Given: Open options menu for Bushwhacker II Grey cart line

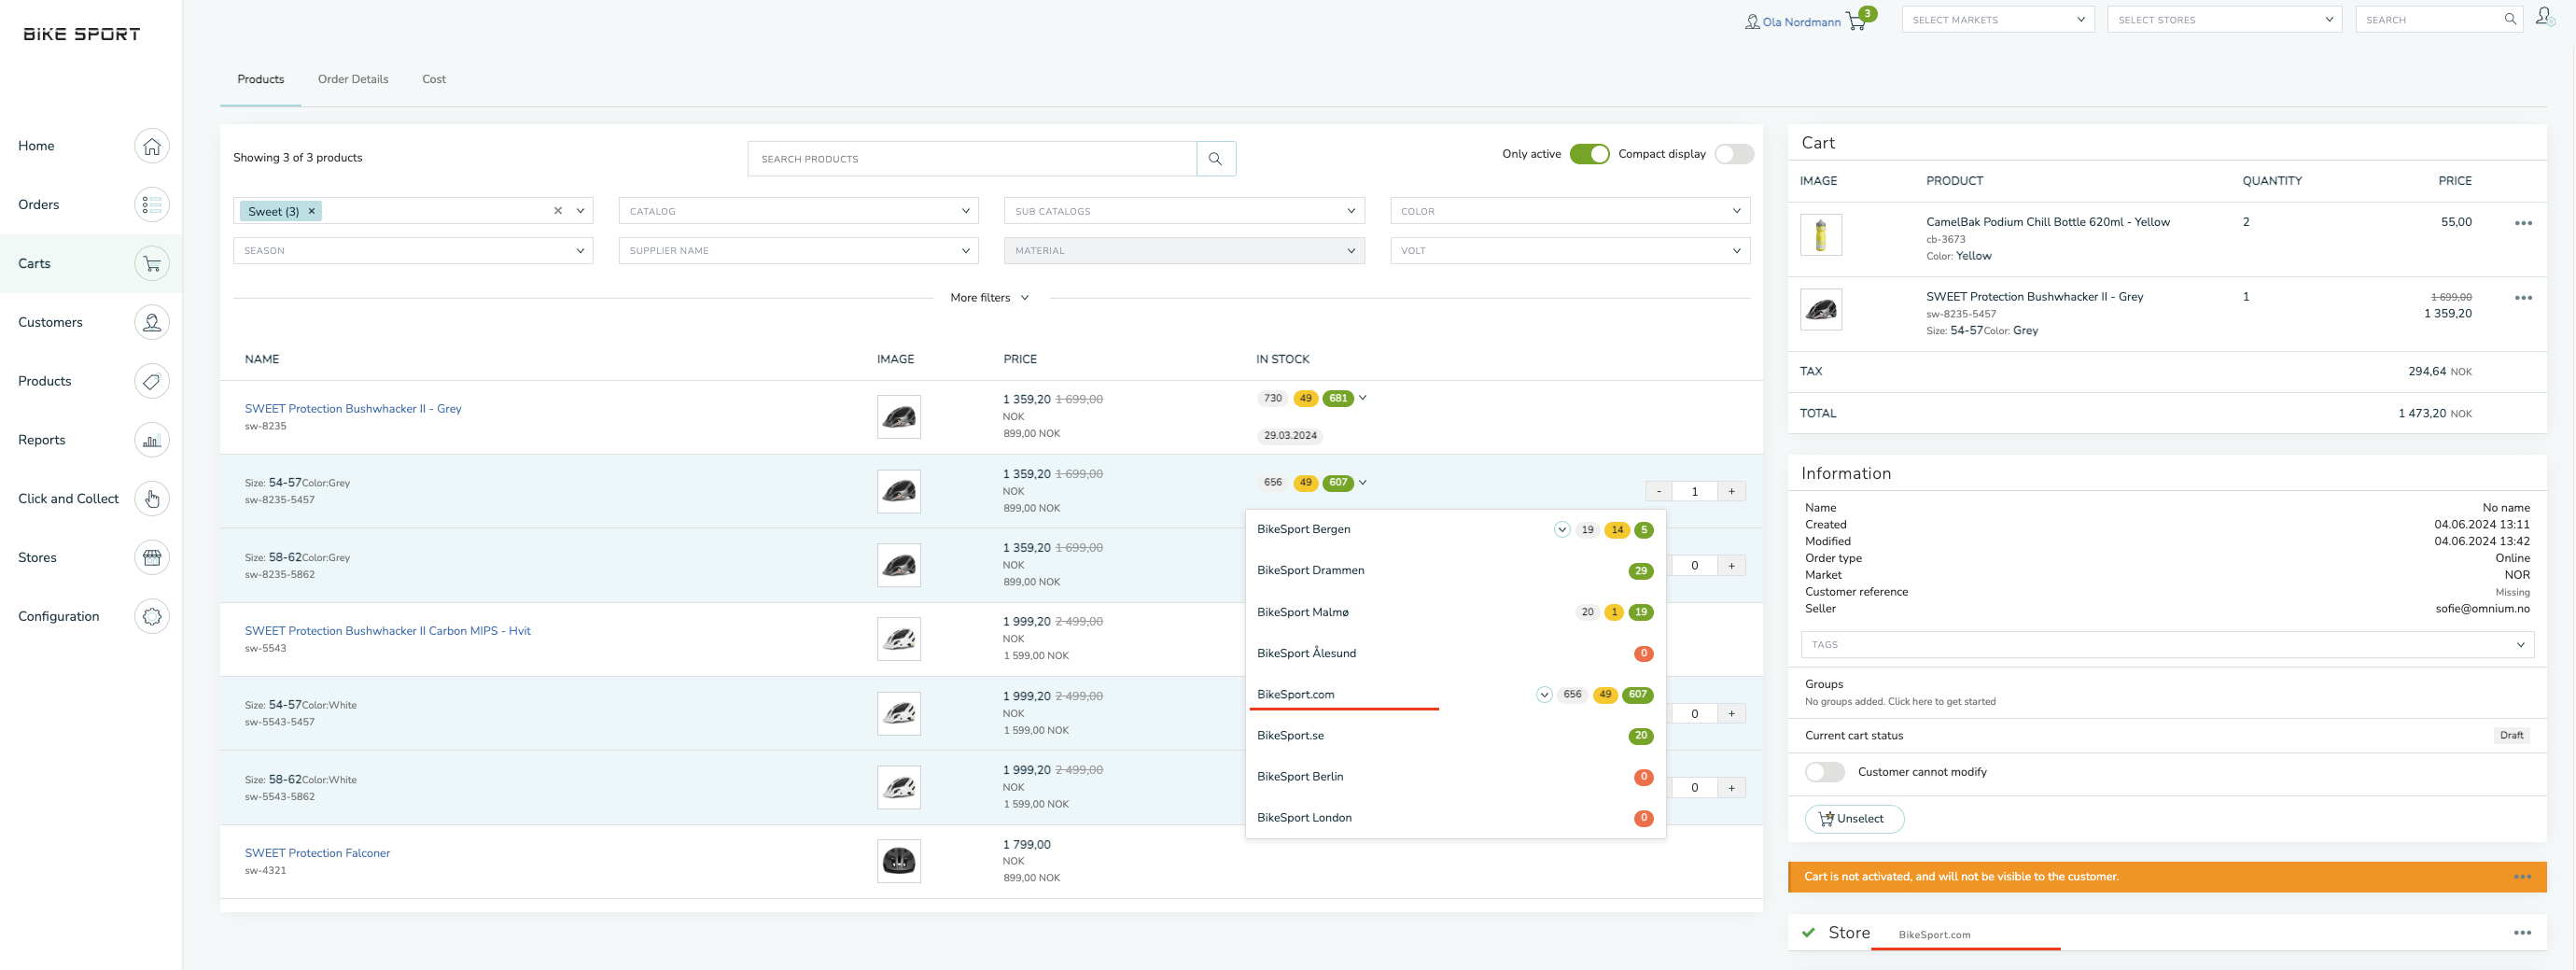Looking at the screenshot, I should tap(2523, 298).
